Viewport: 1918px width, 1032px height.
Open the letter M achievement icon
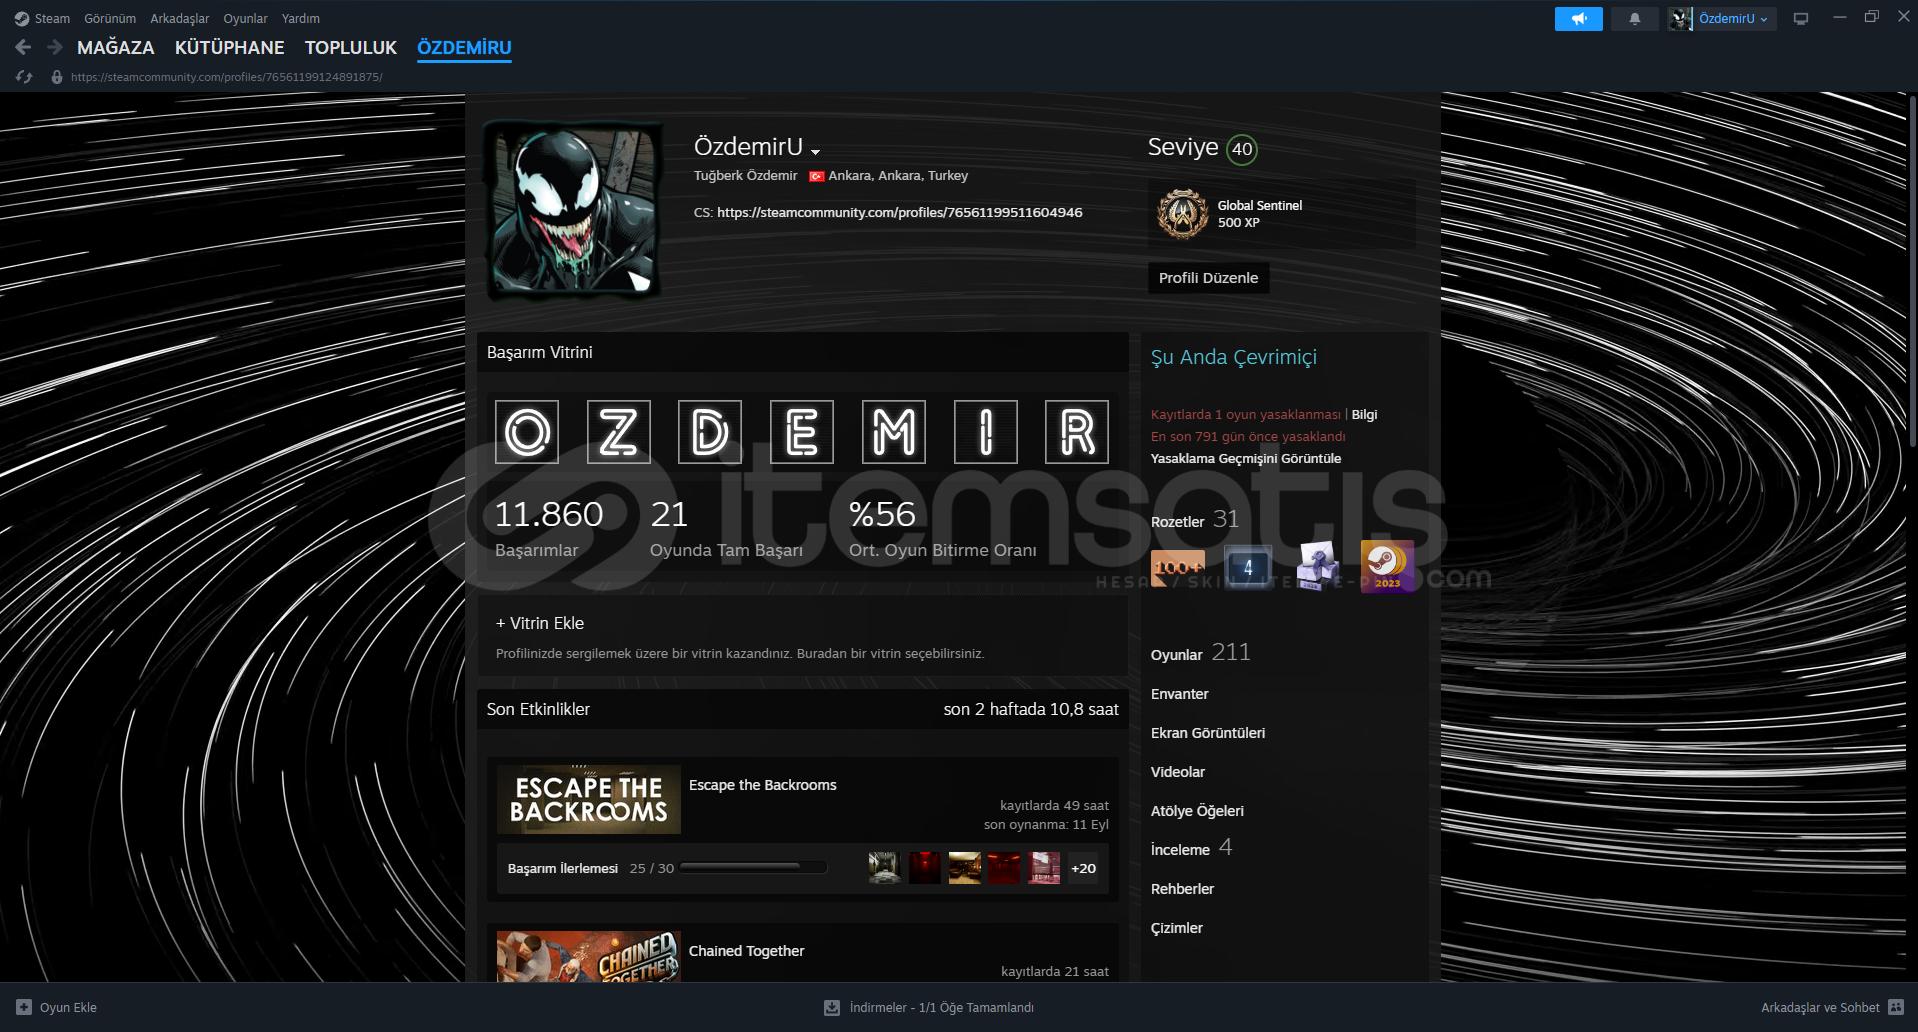click(x=893, y=432)
